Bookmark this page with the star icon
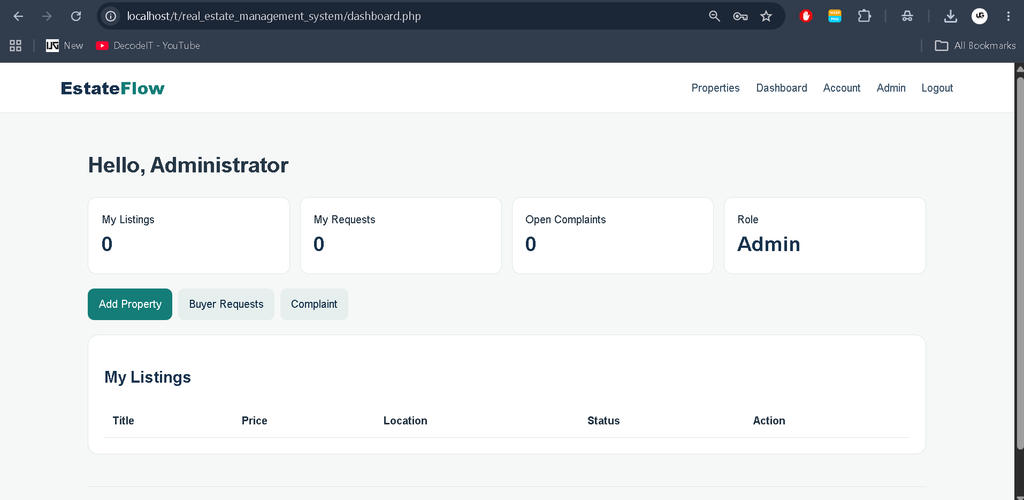1024x500 pixels. click(766, 16)
